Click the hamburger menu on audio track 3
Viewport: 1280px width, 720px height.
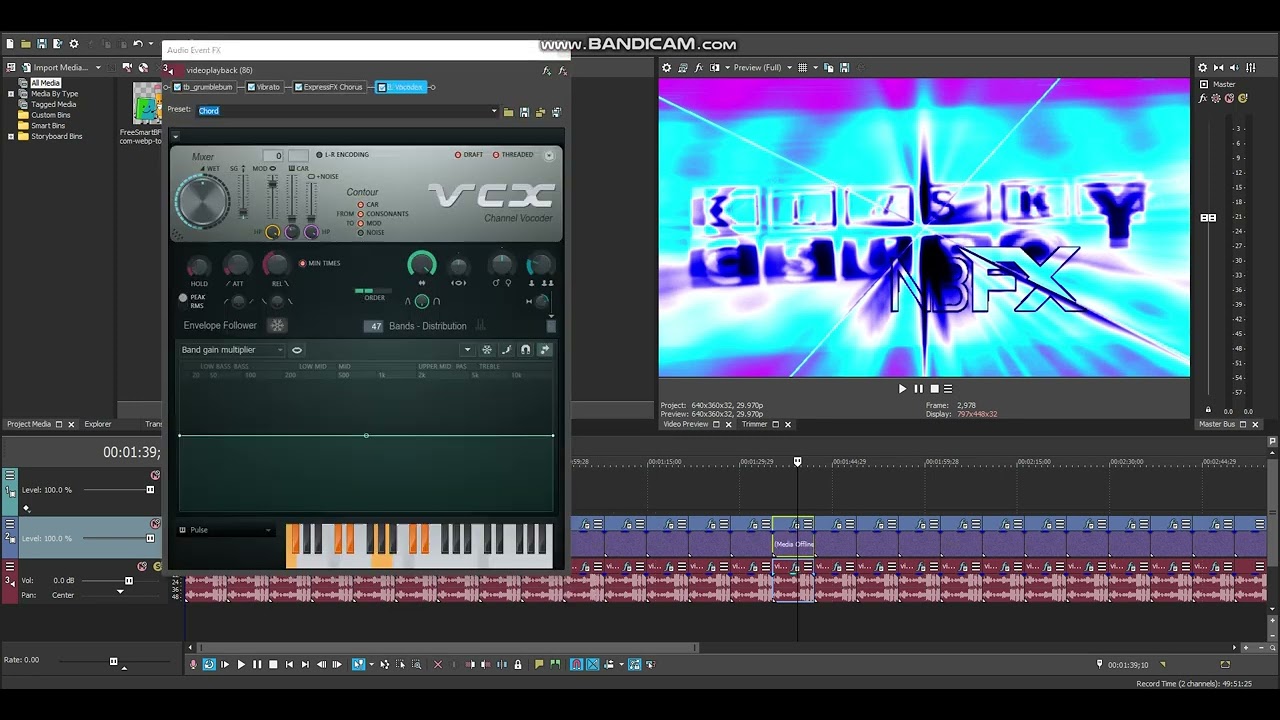[x=10, y=566]
